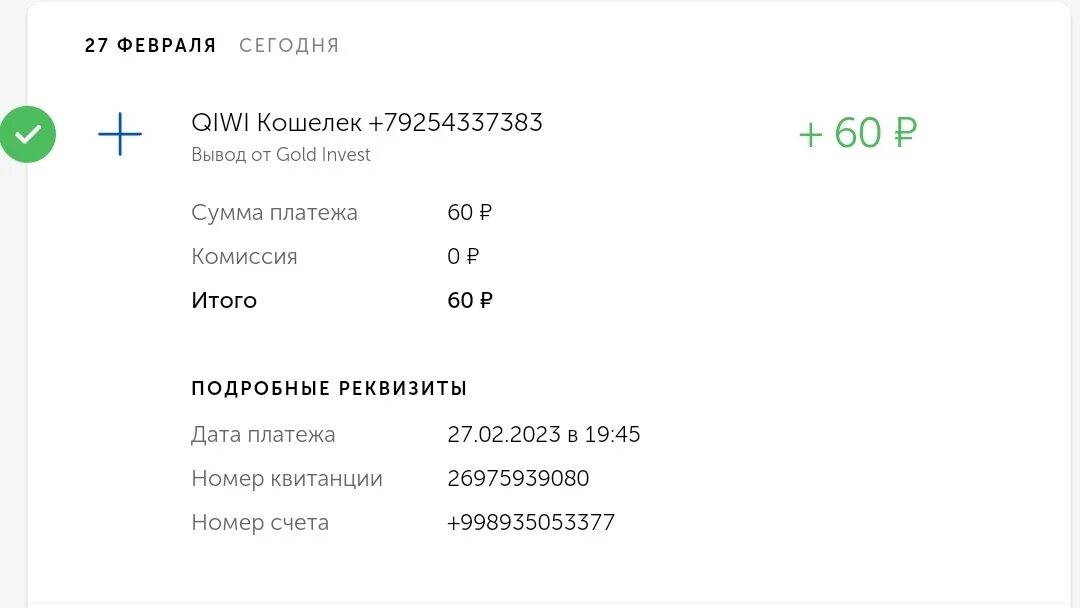Screen dimensions: 1080x608
Task: Select the Номер счета label
Action: (x=260, y=523)
